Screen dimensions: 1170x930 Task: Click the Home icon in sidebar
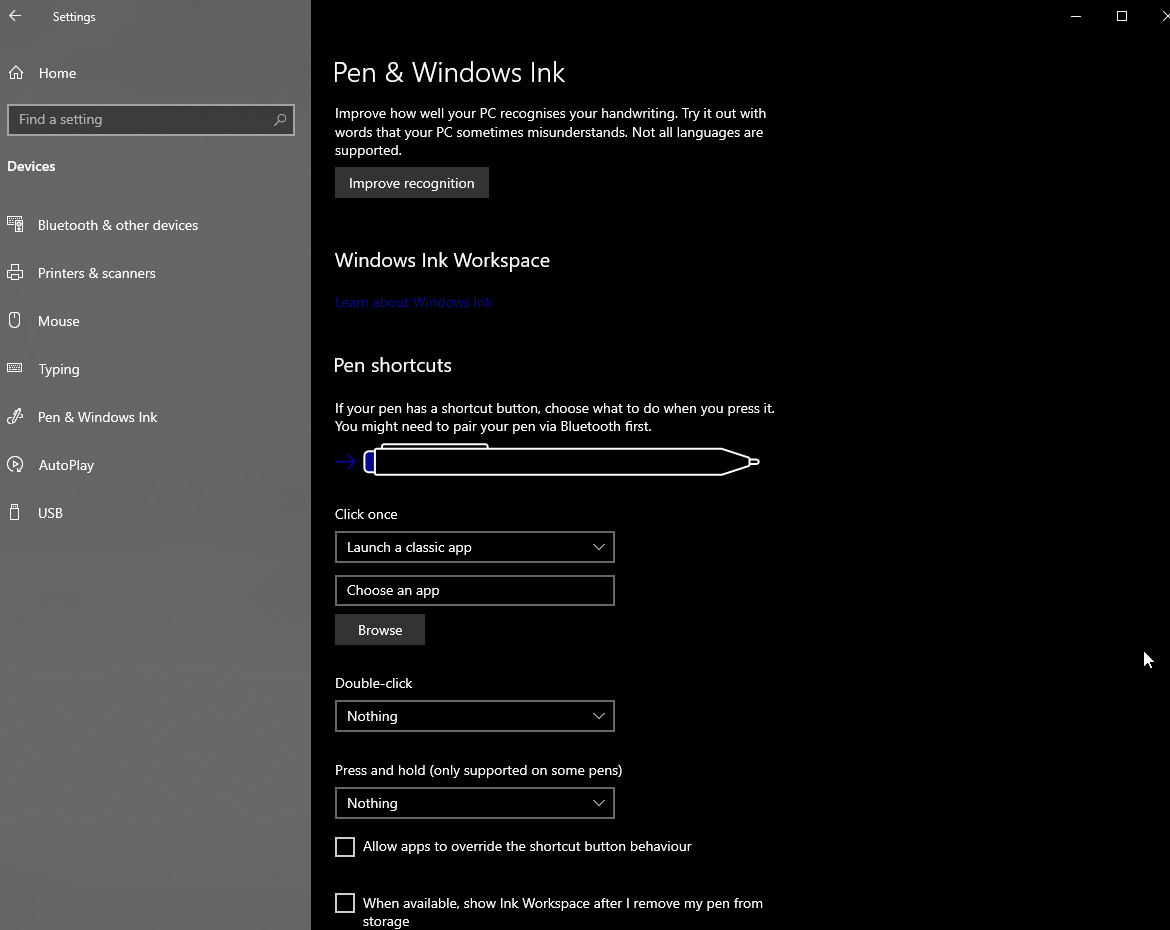coord(15,73)
